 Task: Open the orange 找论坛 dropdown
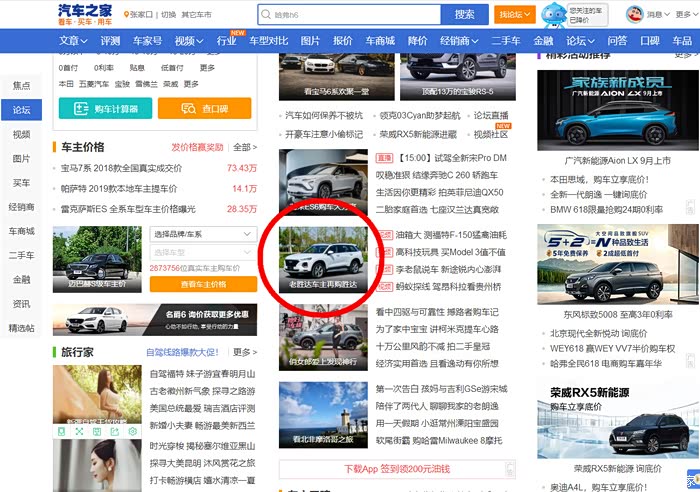coord(514,14)
